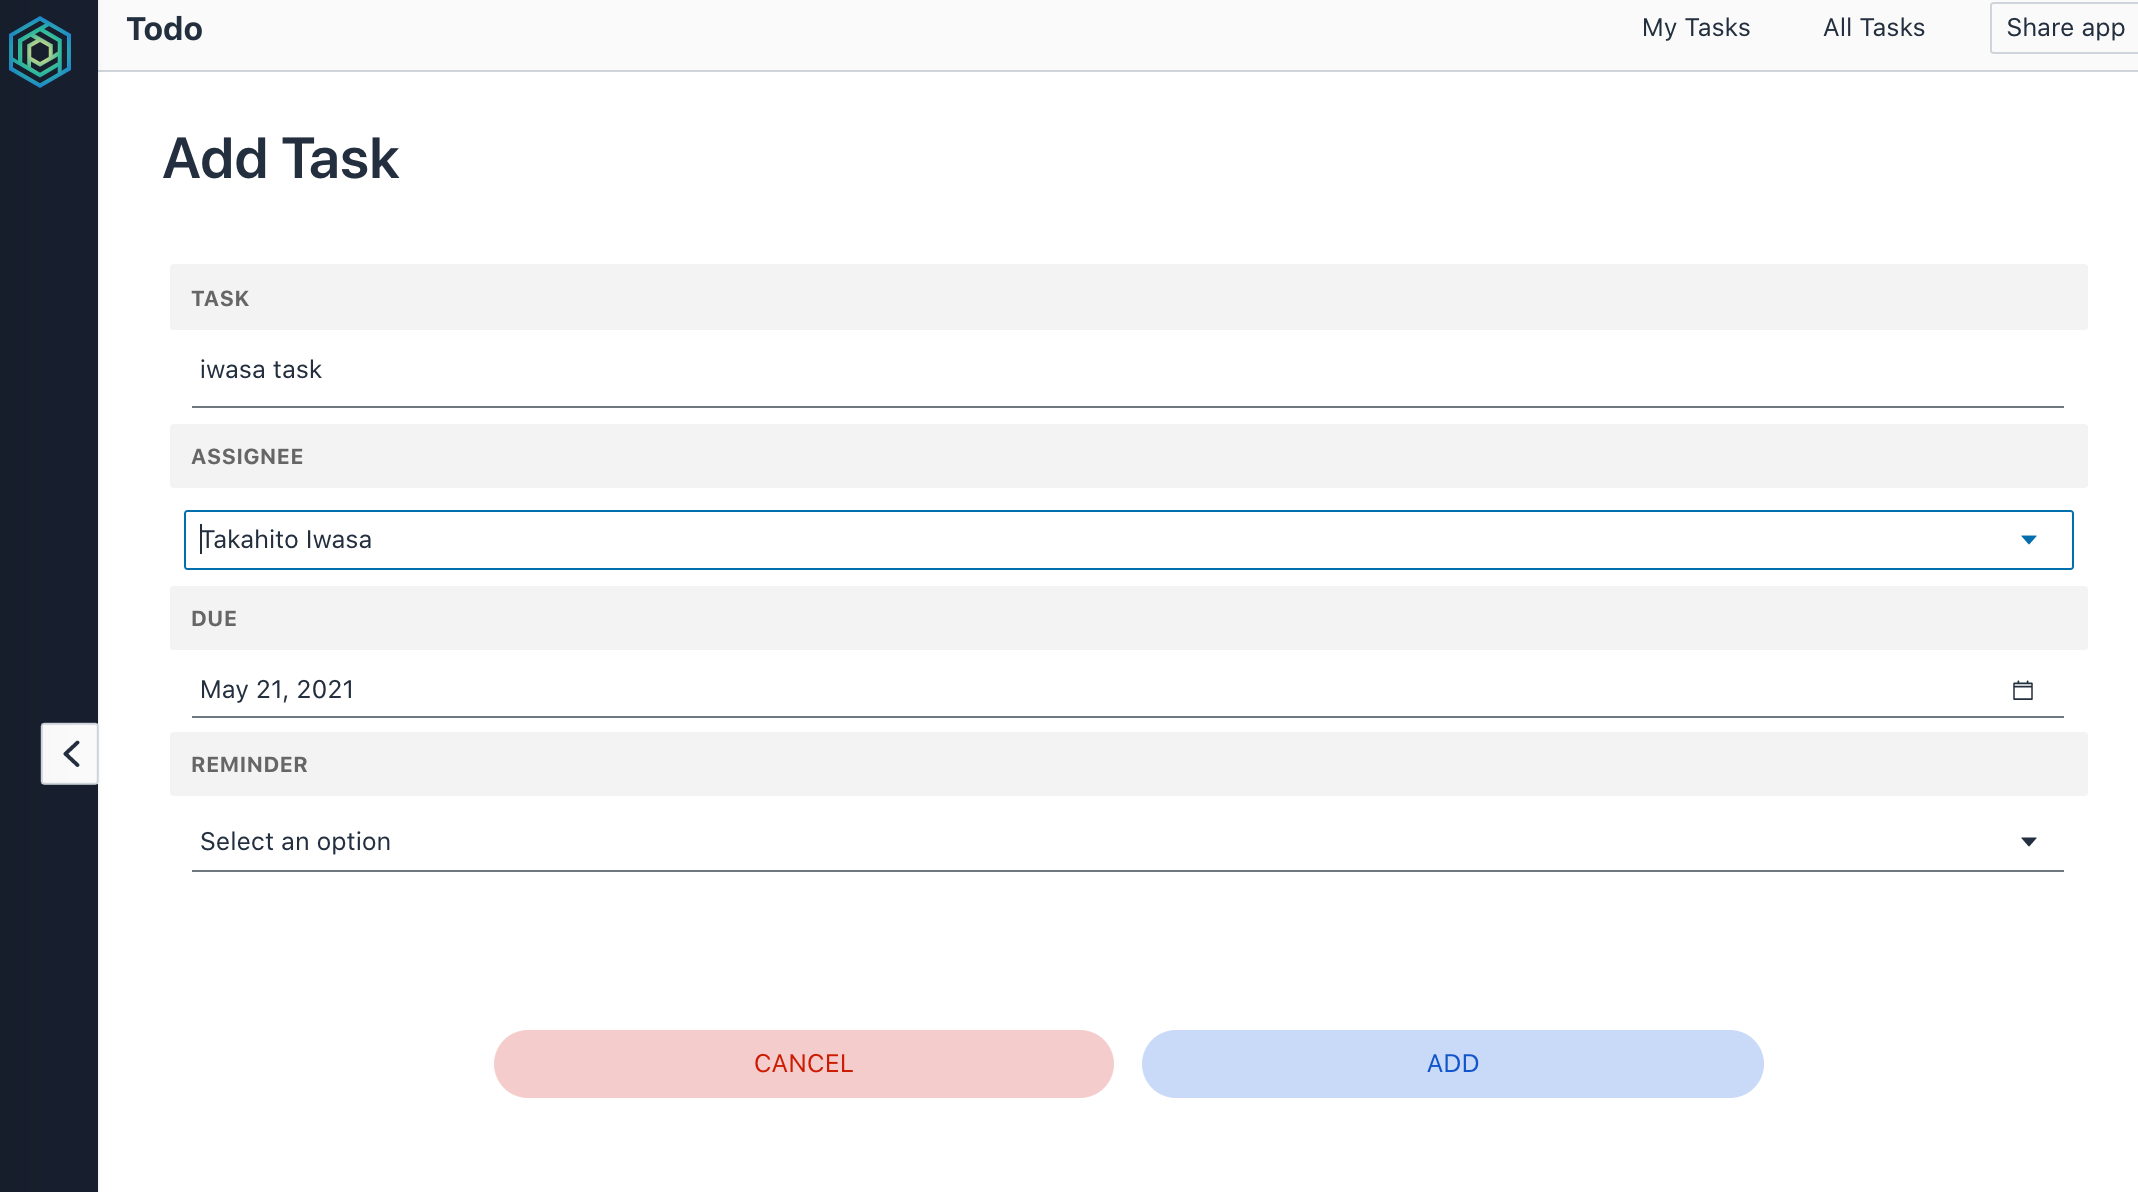Open the calendar icon in DUE field
Screen dimensions: 2138x1192
click(x=2024, y=690)
